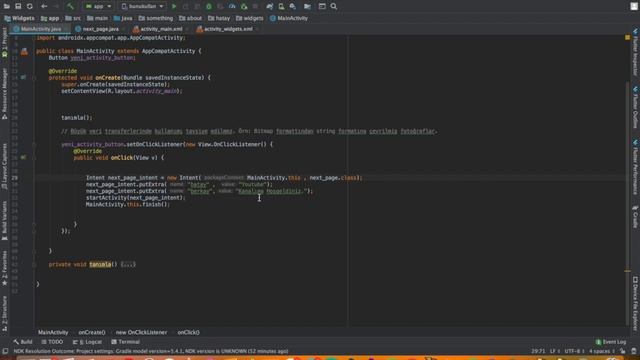Open the Build Variants side tab
Screen dimensions: 640x360
tap(4, 220)
